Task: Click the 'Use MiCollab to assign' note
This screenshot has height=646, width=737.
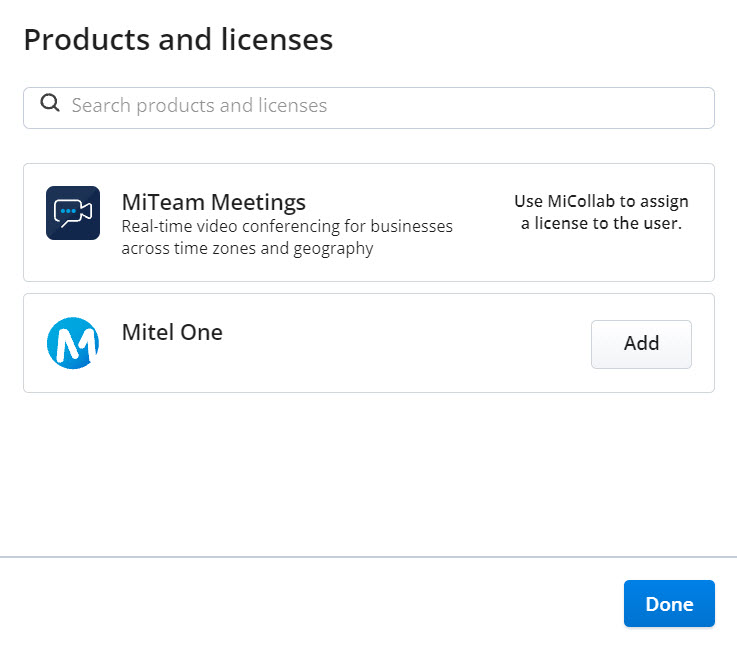Action: pos(601,201)
